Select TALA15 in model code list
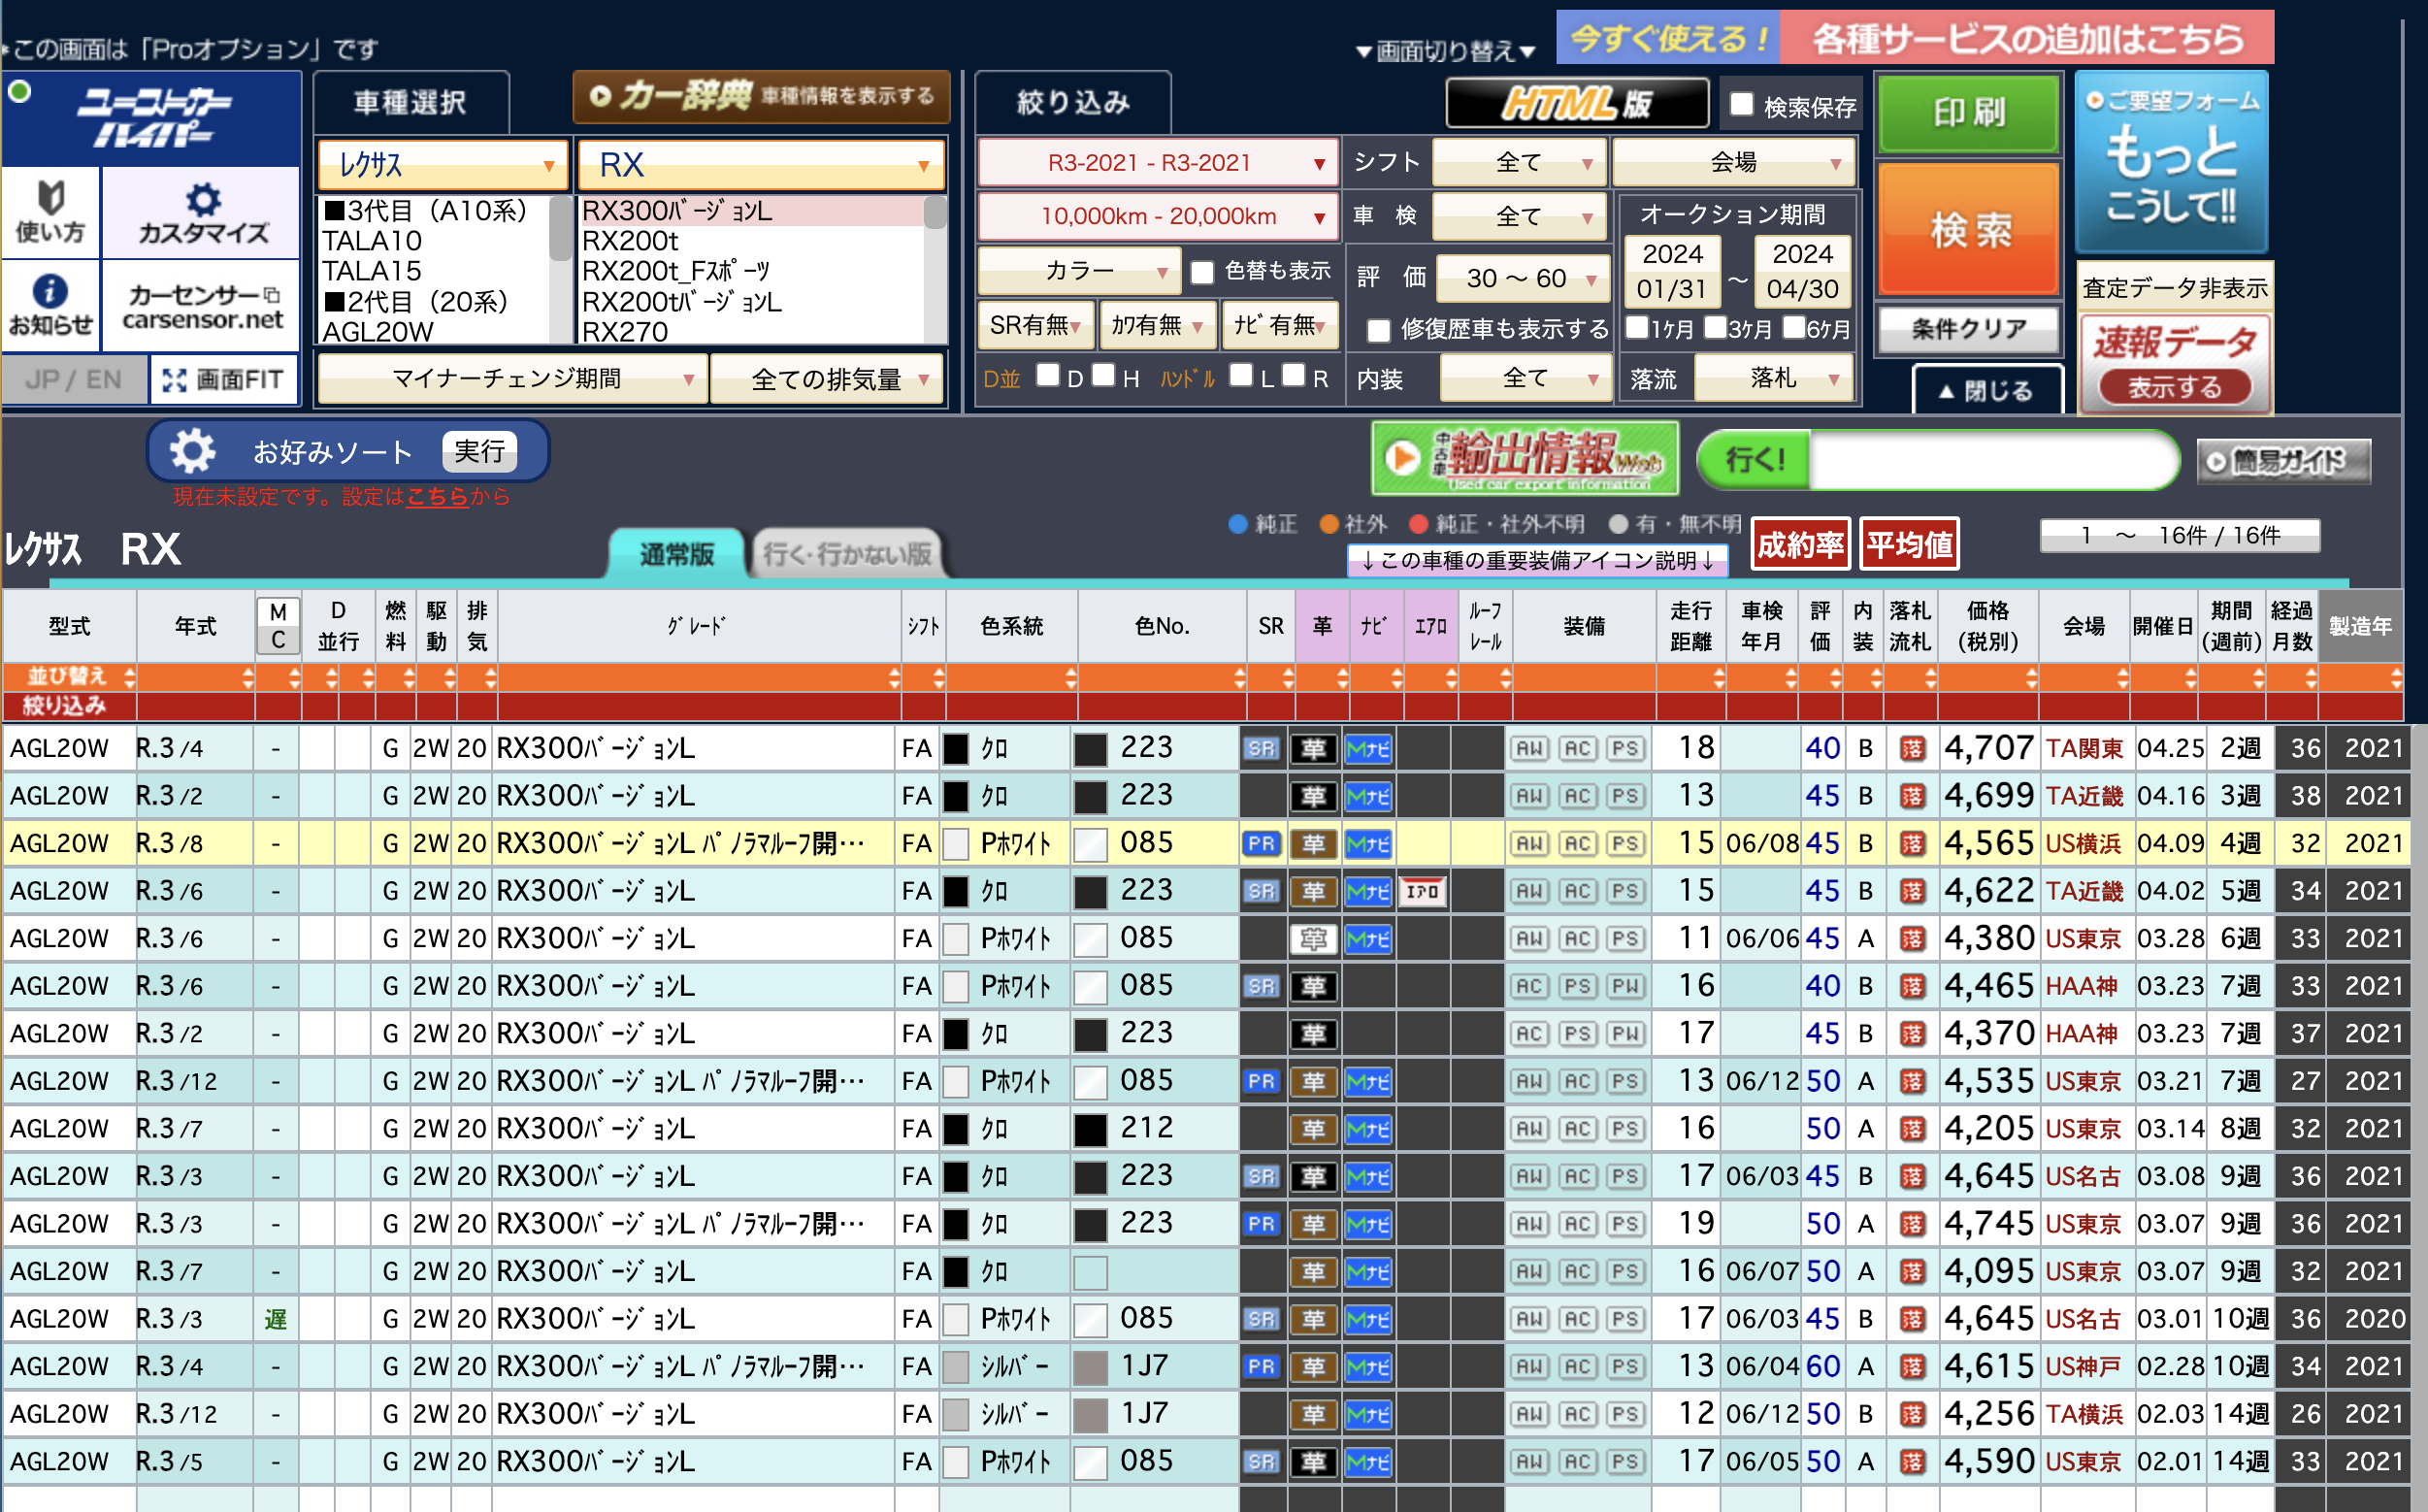The width and height of the screenshot is (2428, 1512). click(372, 271)
